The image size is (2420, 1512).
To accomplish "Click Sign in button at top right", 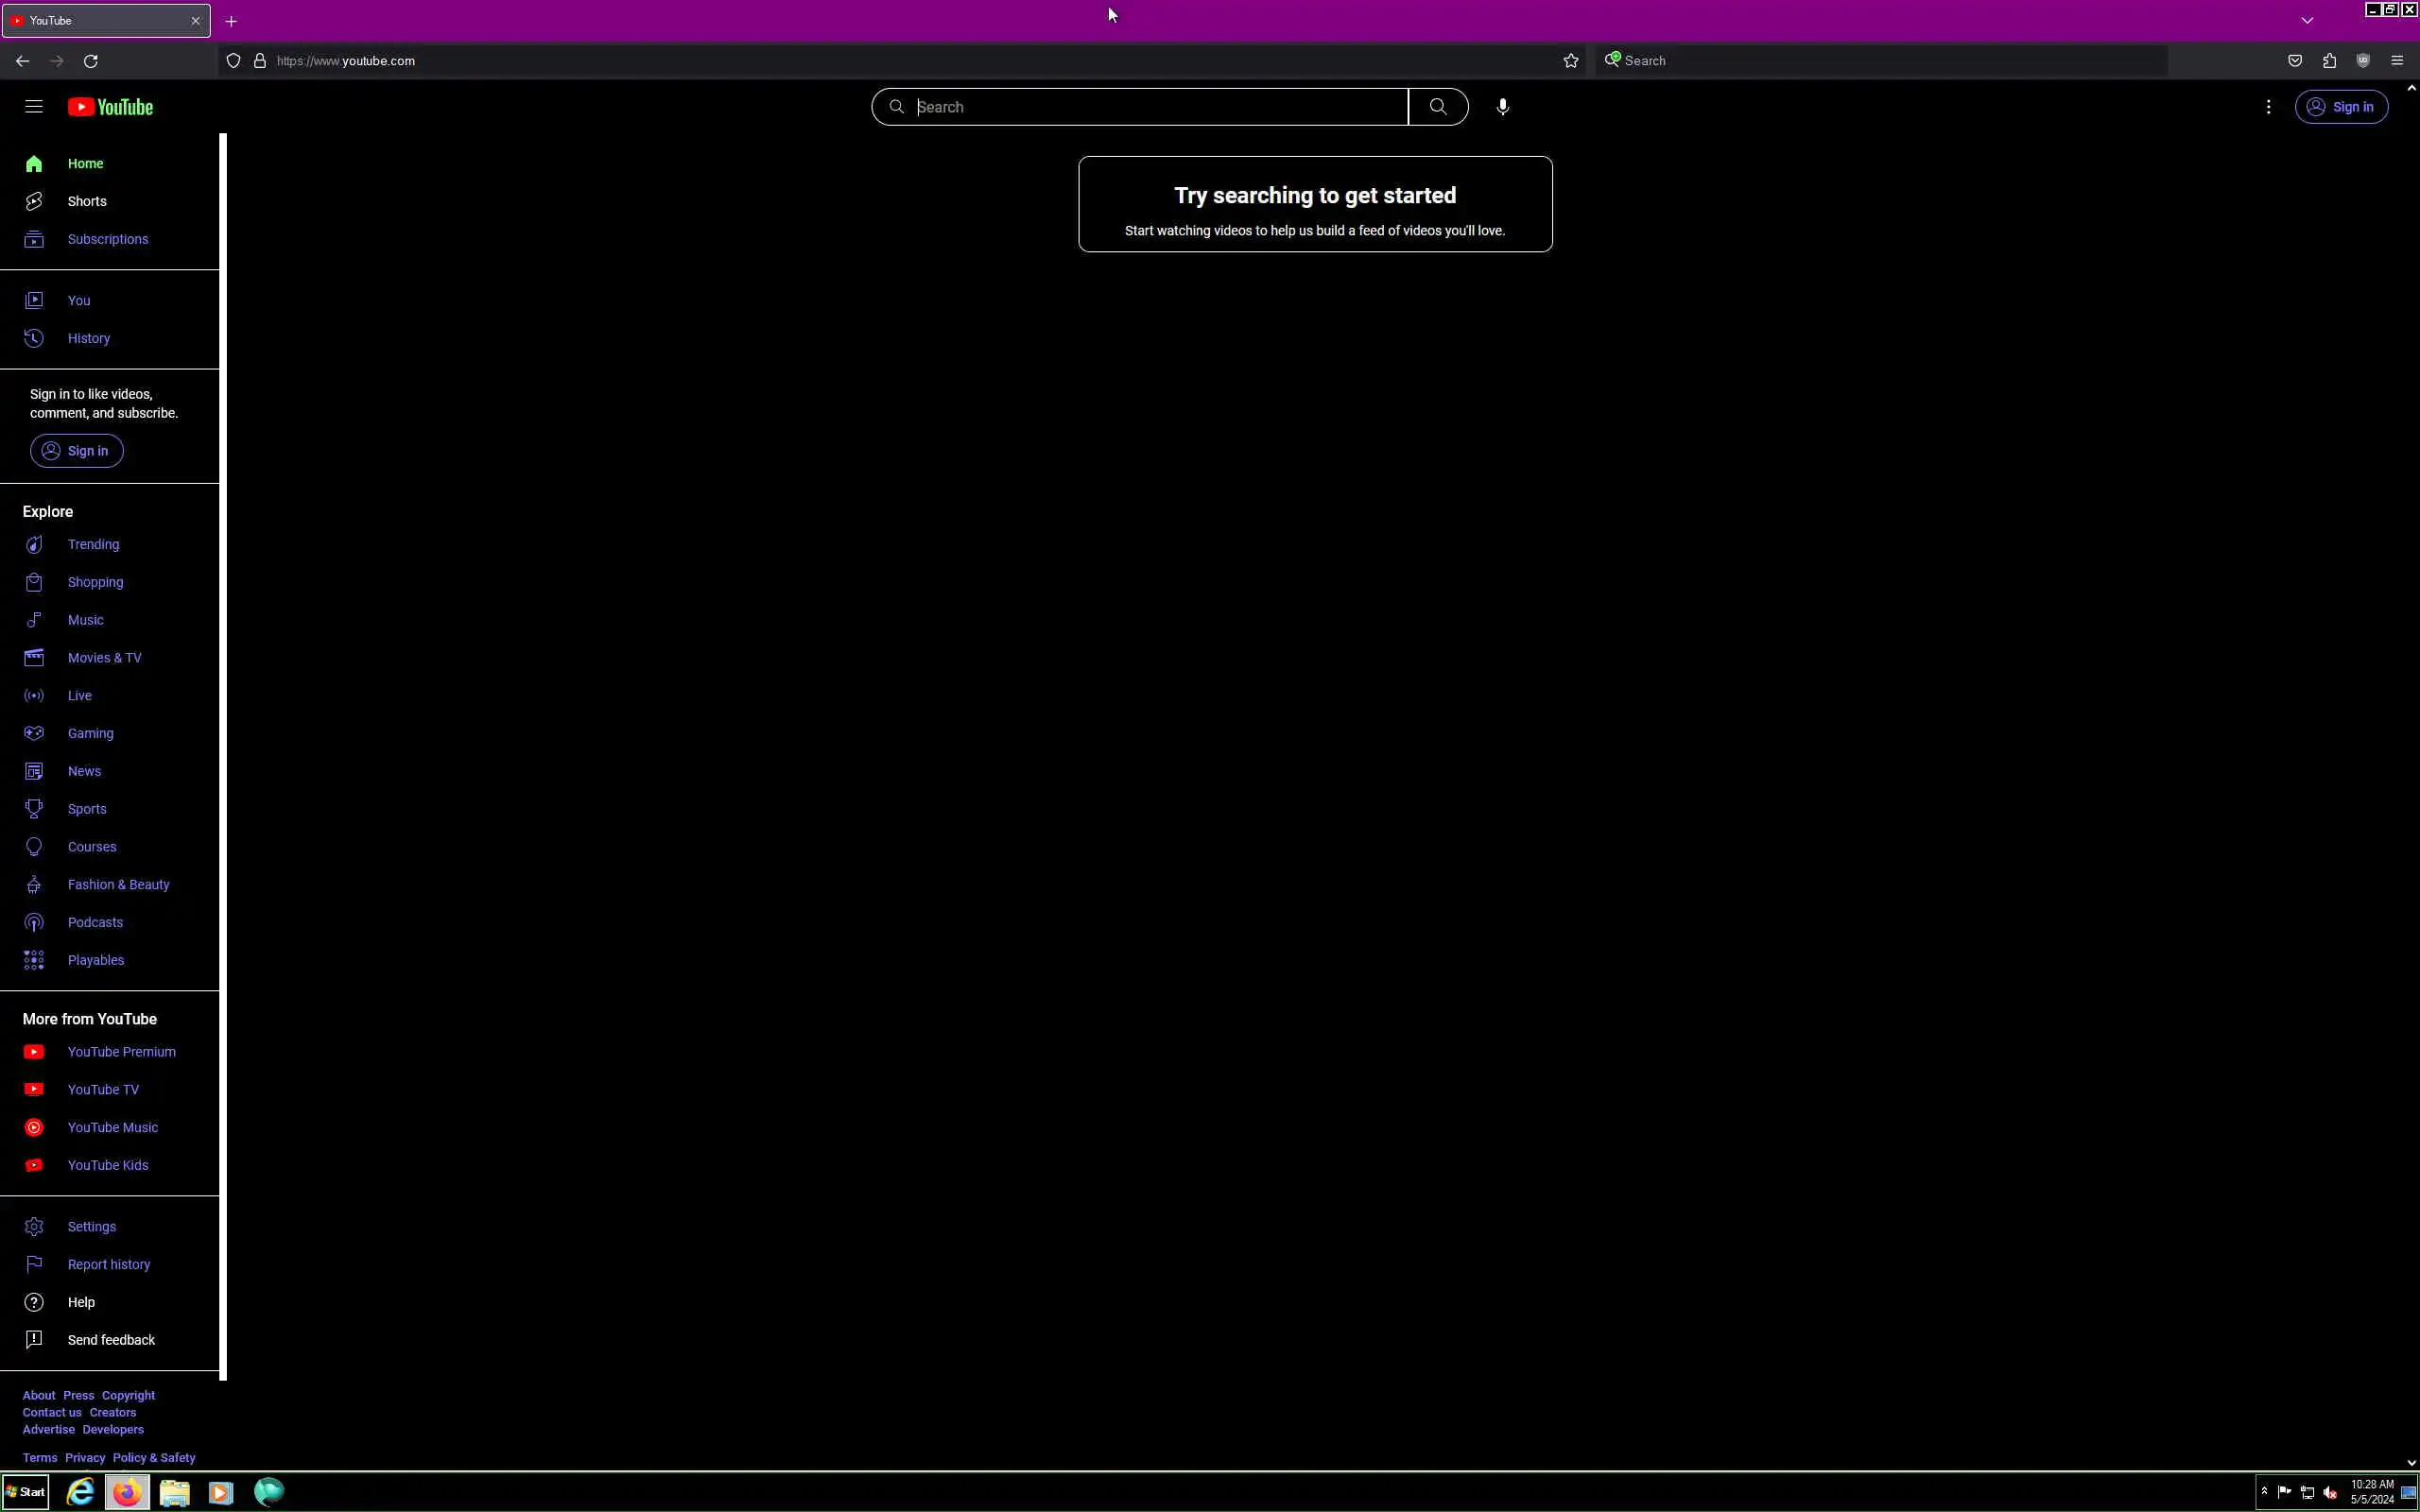I will click(x=2341, y=107).
